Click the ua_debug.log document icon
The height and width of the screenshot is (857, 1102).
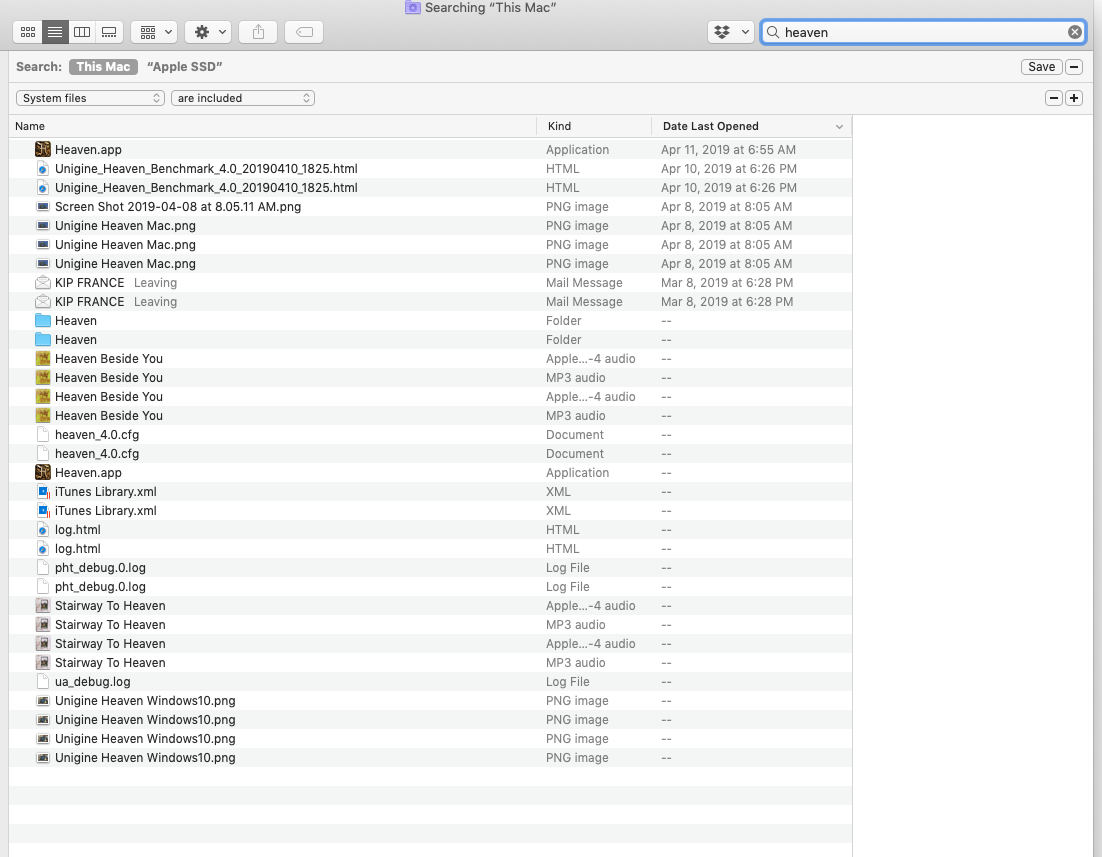coord(43,682)
